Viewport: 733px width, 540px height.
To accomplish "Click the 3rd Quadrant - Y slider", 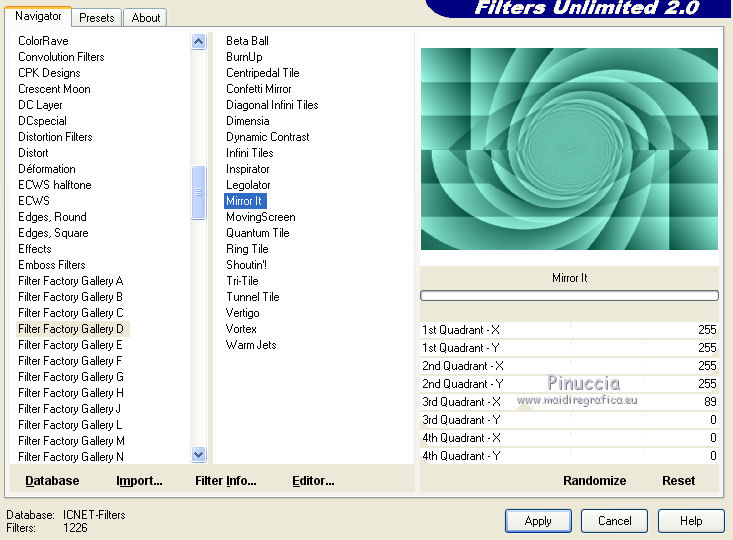I will click(x=569, y=419).
